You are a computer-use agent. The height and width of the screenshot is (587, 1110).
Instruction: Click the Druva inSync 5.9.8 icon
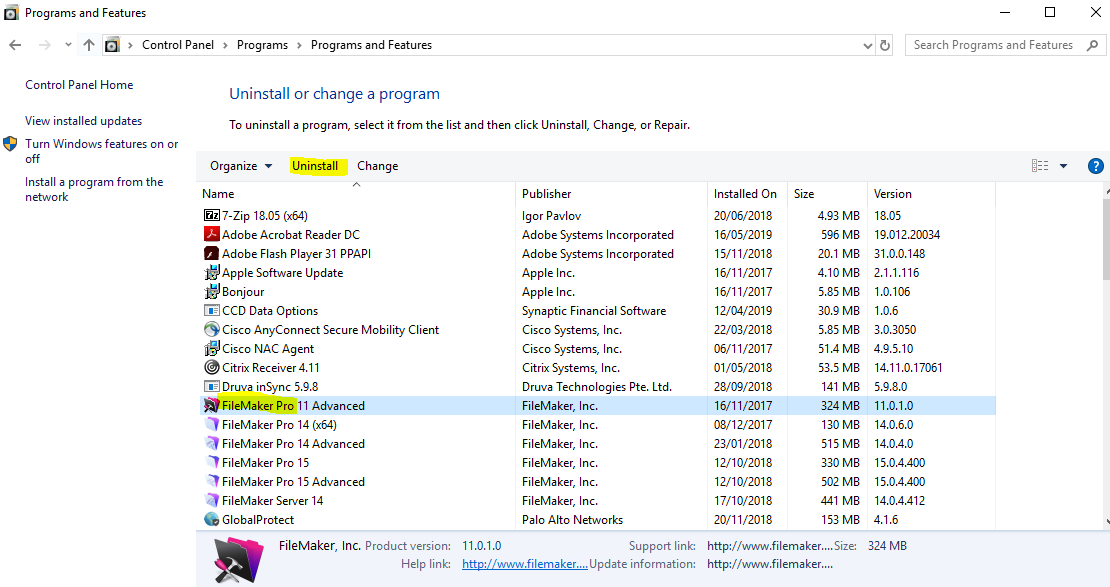[x=212, y=387]
